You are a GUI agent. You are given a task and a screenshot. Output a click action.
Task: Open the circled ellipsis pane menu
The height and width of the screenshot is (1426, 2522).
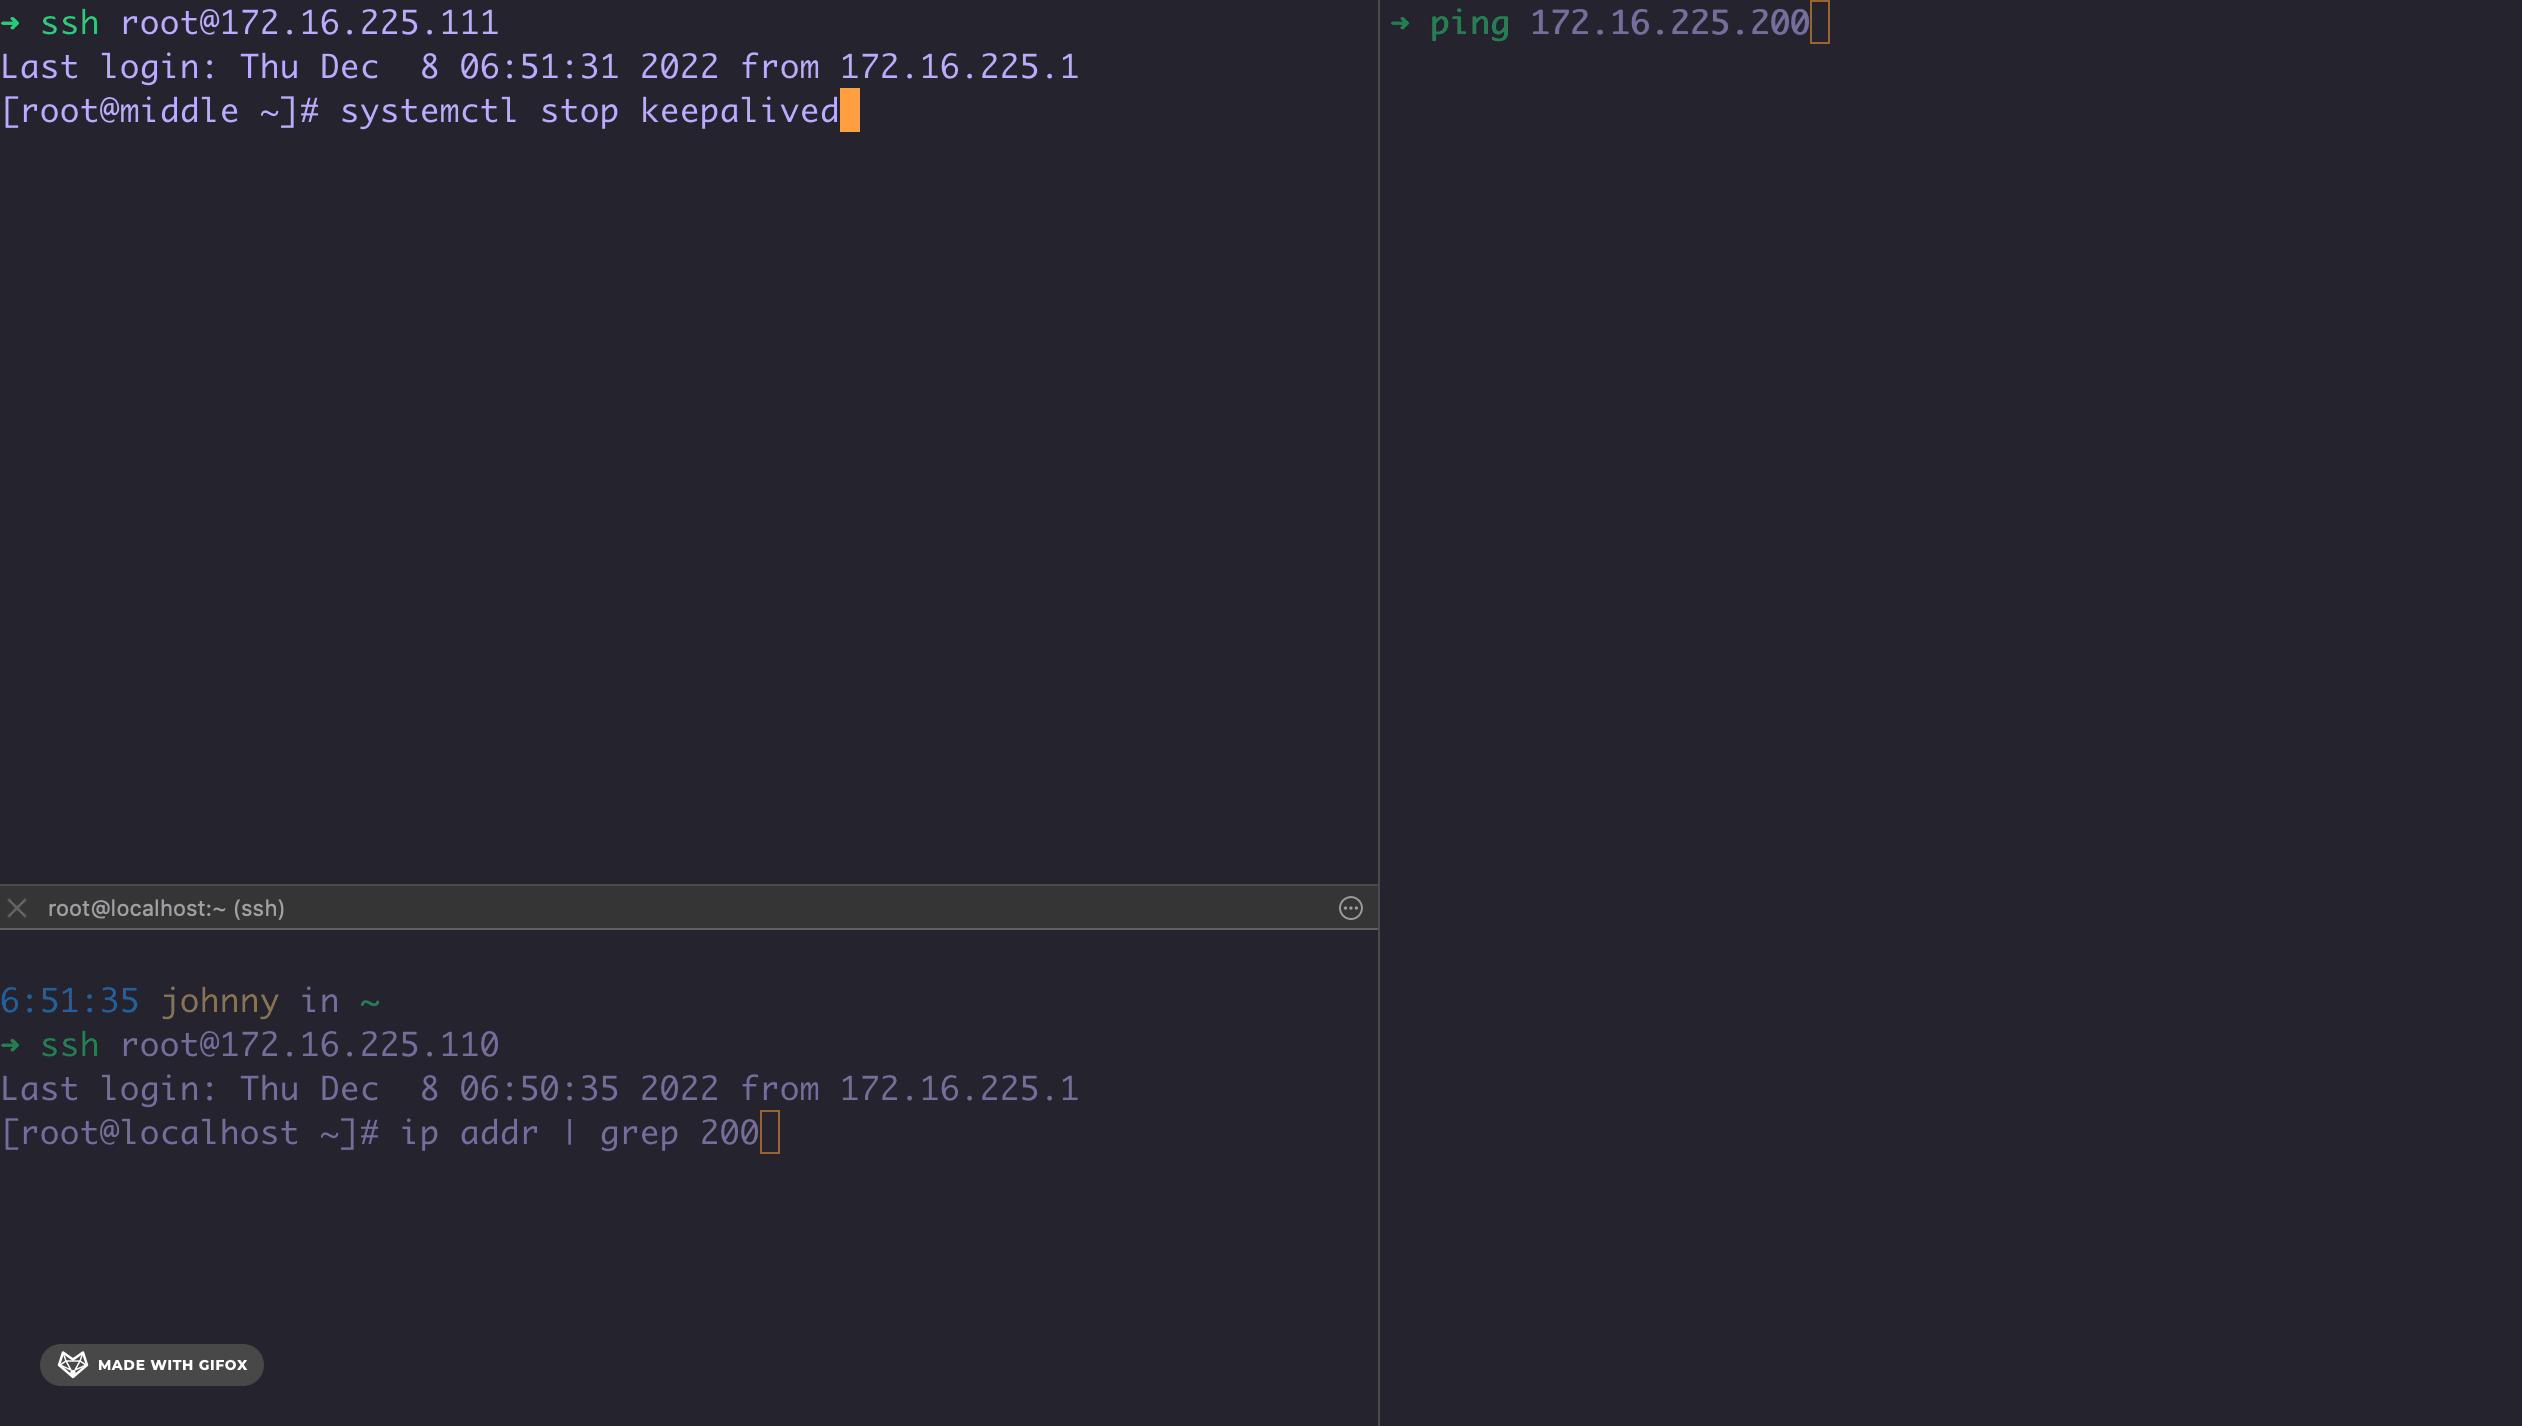[x=1350, y=908]
